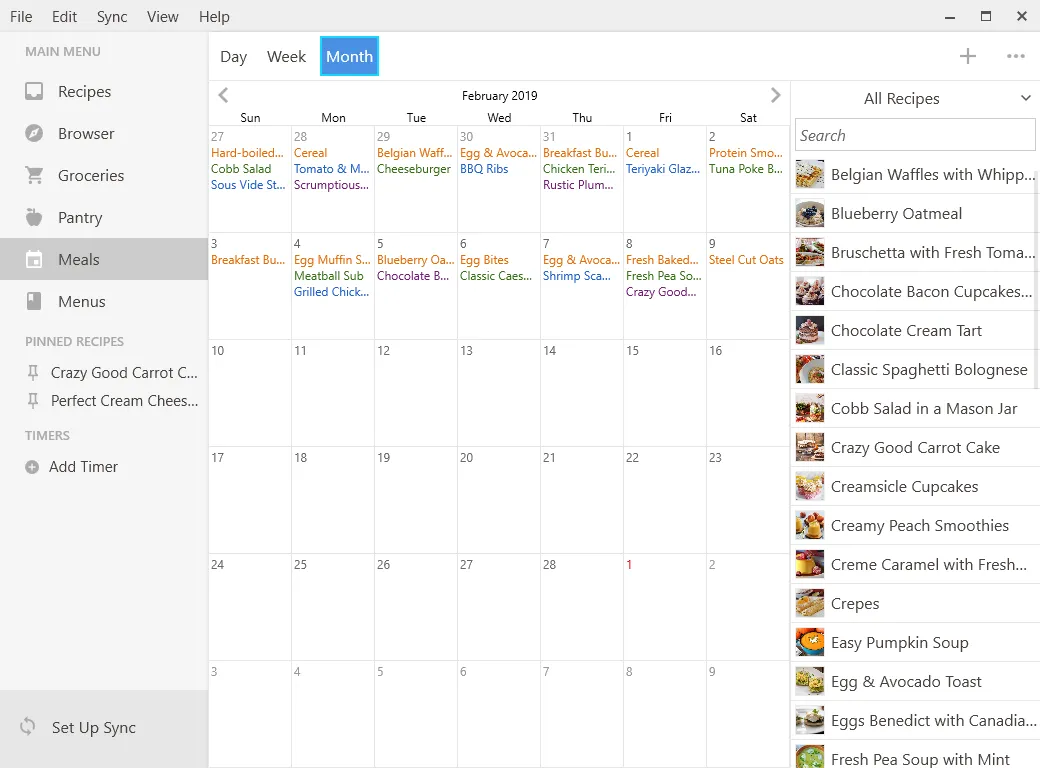Screen dimensions: 1040x768
Task: Expand the All Recipes dropdown
Action: (1025, 98)
